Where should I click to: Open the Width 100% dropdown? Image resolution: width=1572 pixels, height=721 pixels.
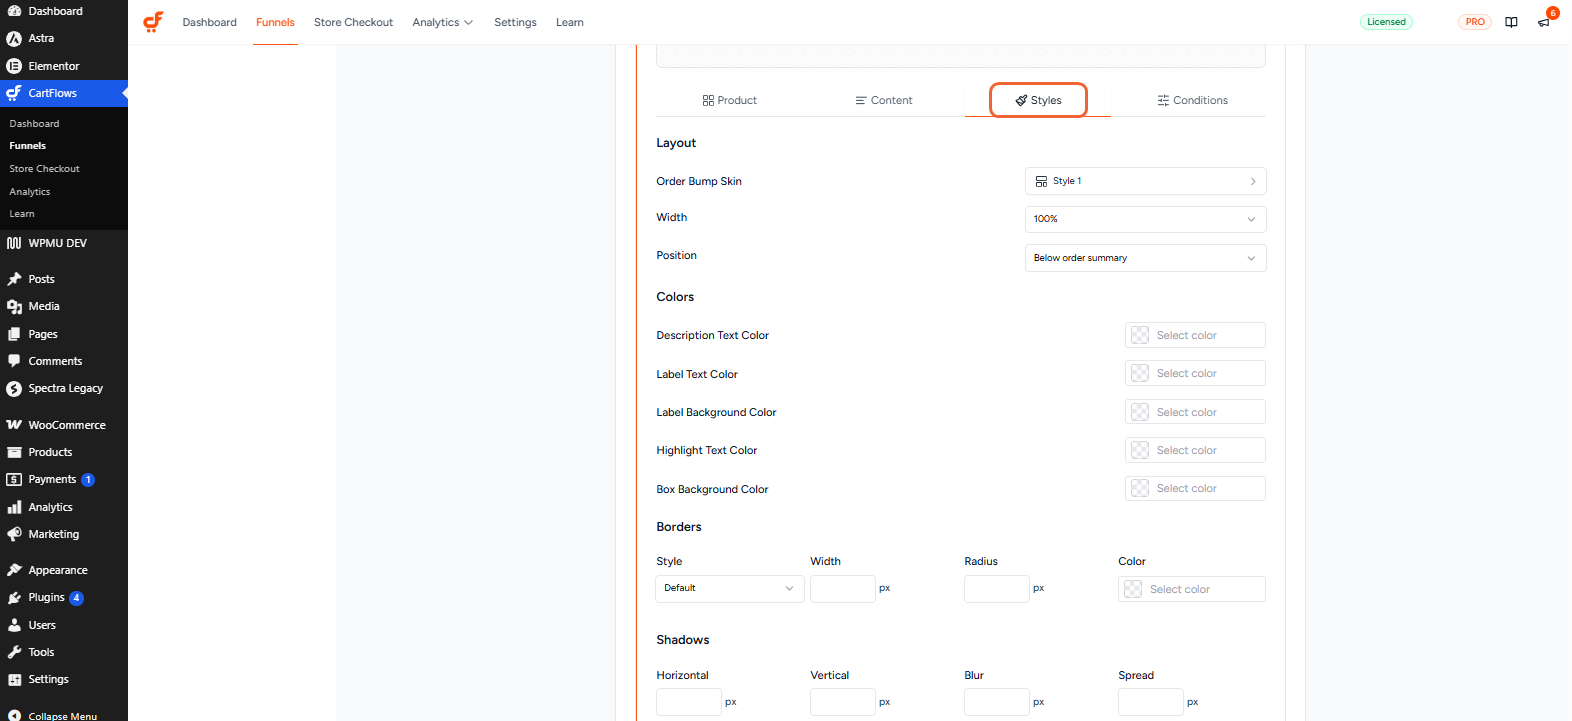pyautogui.click(x=1145, y=219)
